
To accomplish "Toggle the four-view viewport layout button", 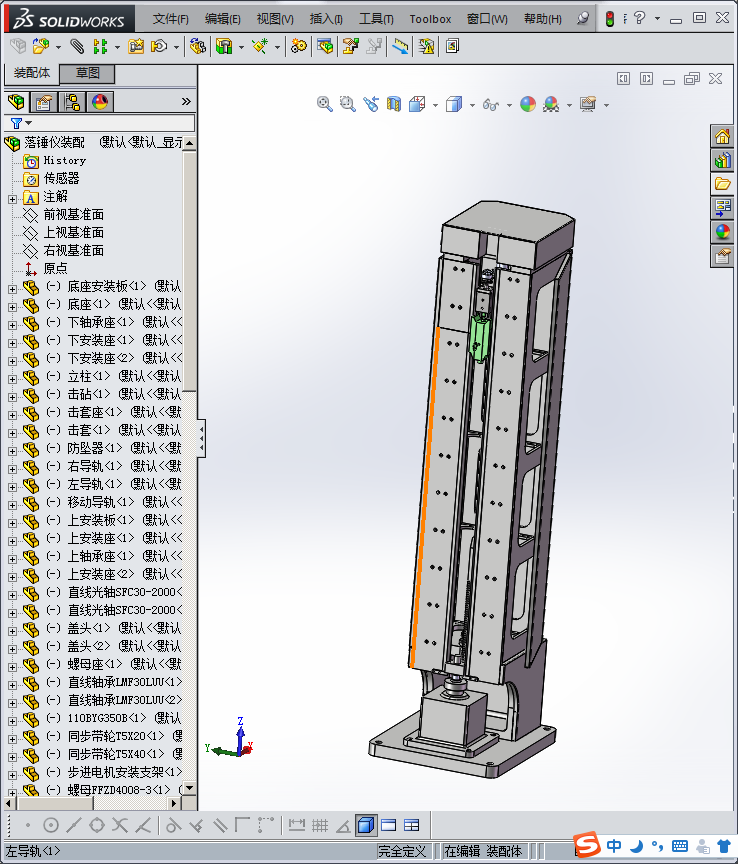I will point(412,825).
